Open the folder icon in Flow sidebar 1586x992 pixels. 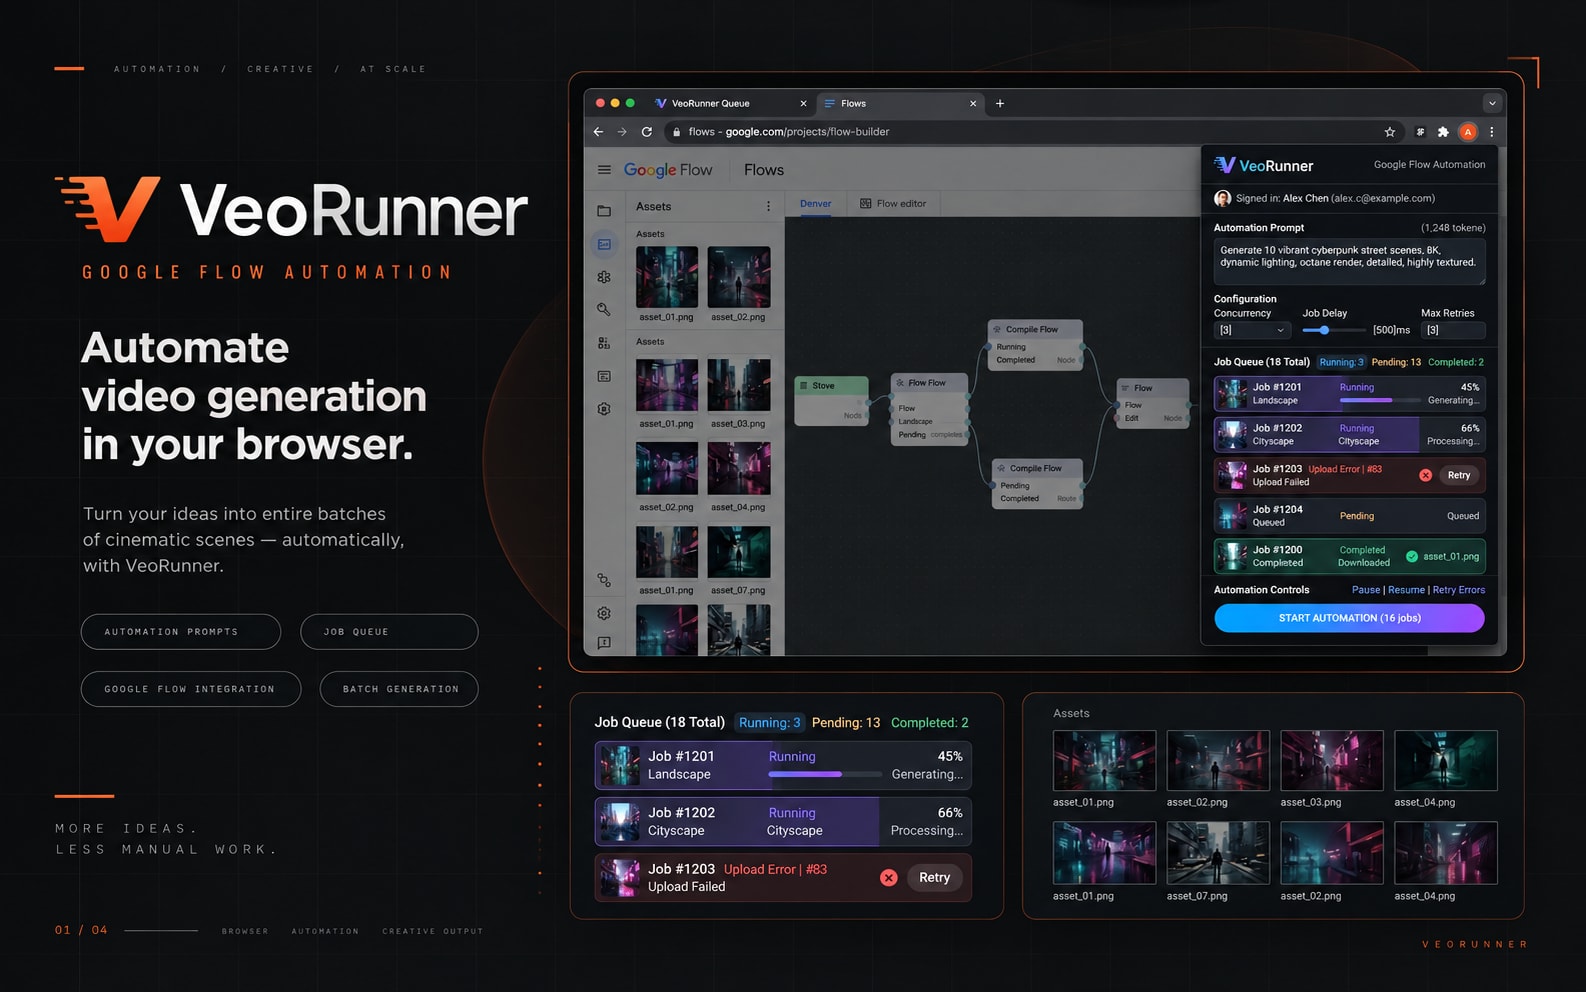pyautogui.click(x=604, y=211)
